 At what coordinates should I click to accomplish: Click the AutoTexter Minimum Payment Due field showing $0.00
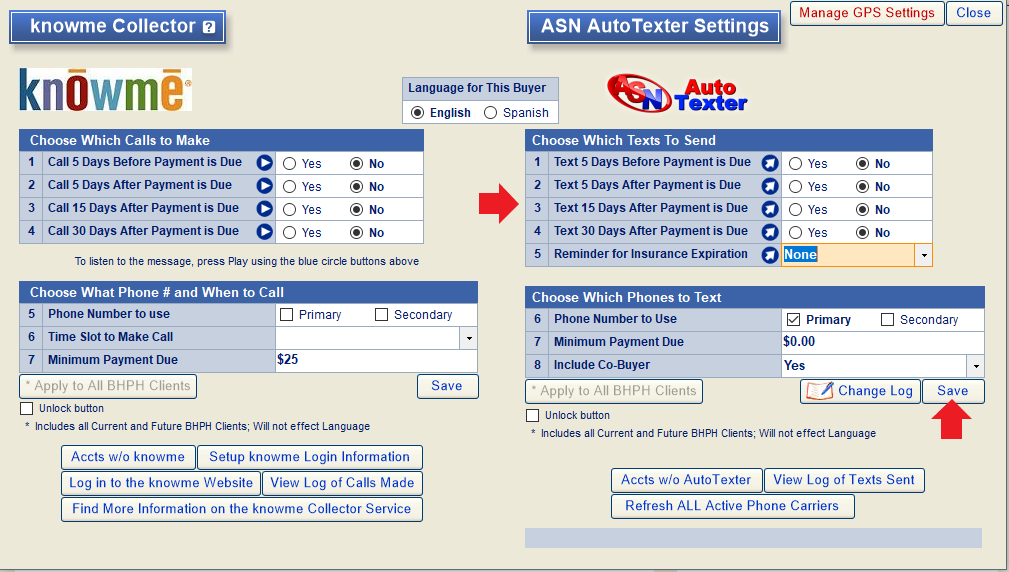[x=882, y=342]
